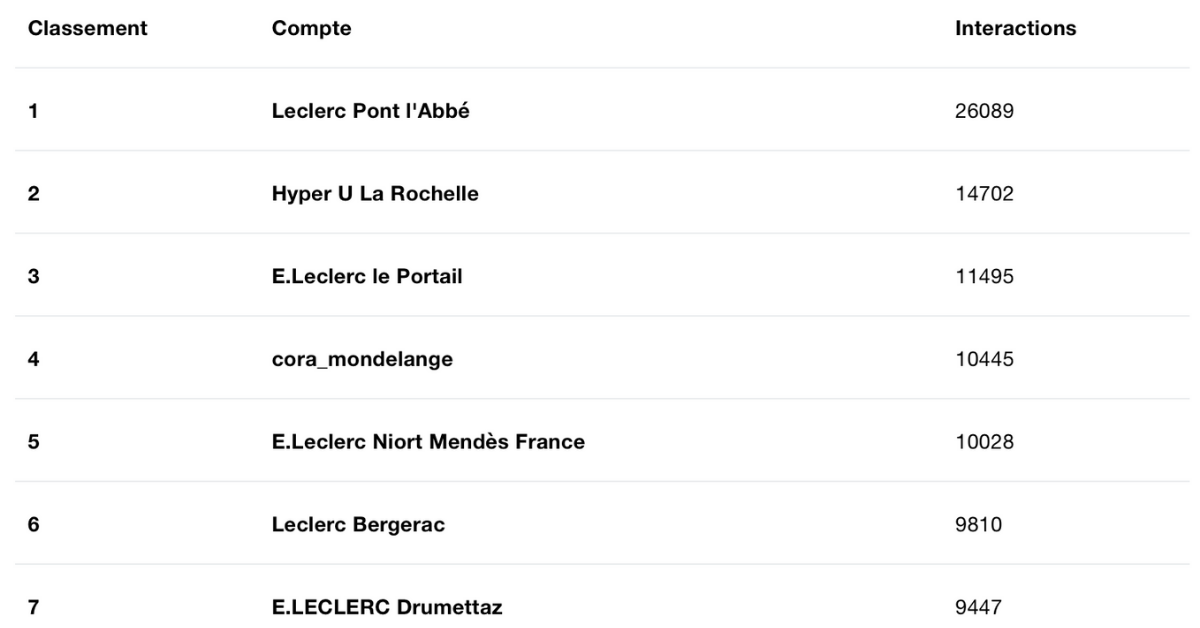Click the 26089 interactions value
The width and height of the screenshot is (1200, 628).
point(985,111)
